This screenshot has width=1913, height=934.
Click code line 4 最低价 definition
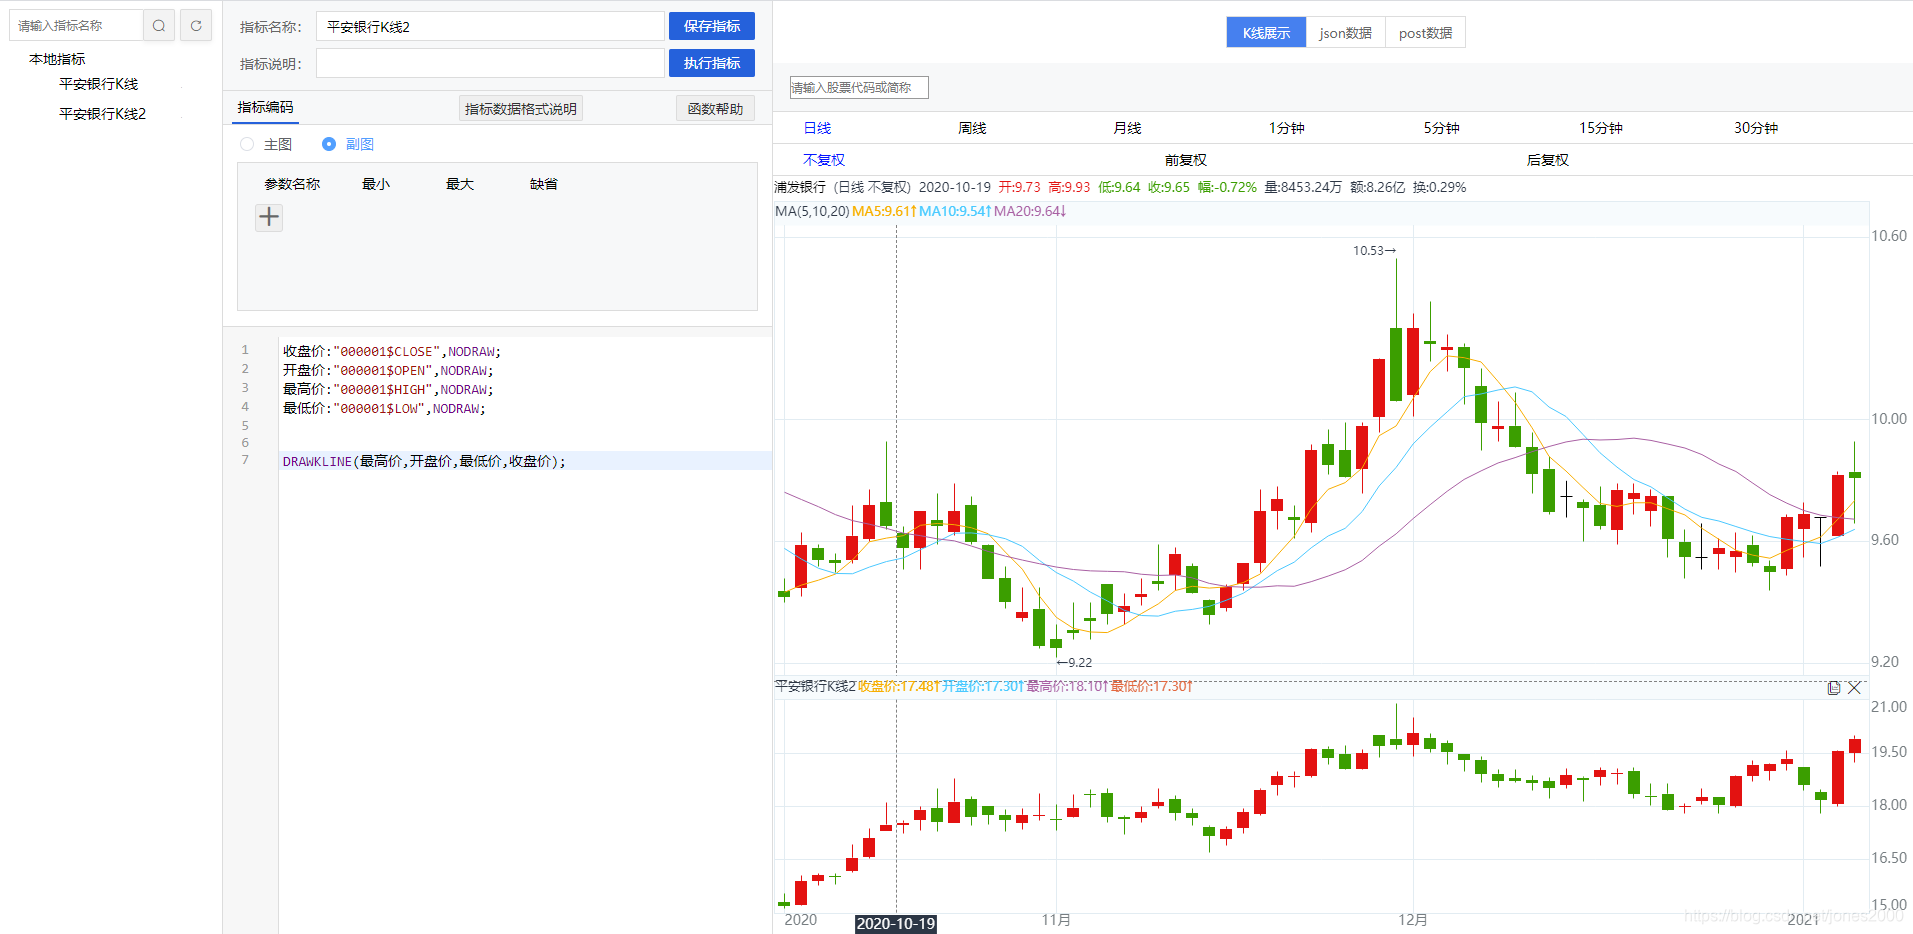[x=384, y=408]
